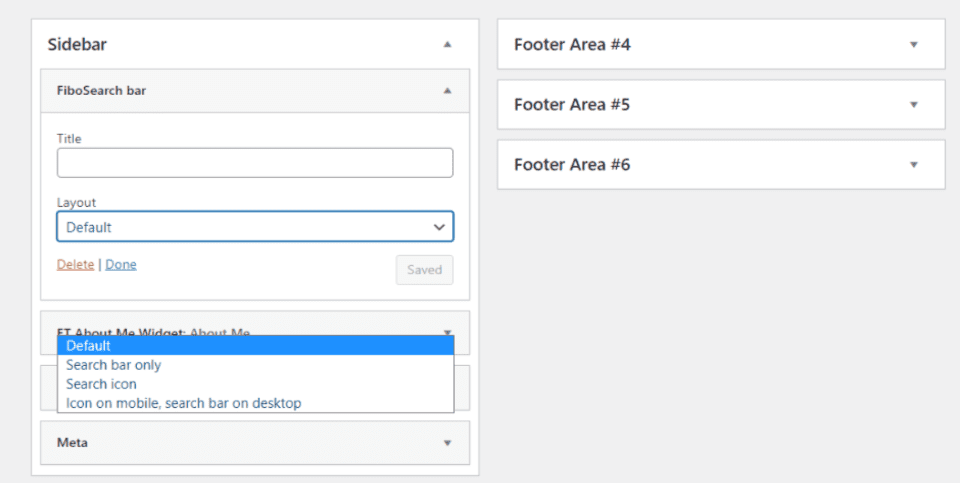Expand Footer Area #4 panel arrow
Viewport: 960px width, 483px height.
913,45
